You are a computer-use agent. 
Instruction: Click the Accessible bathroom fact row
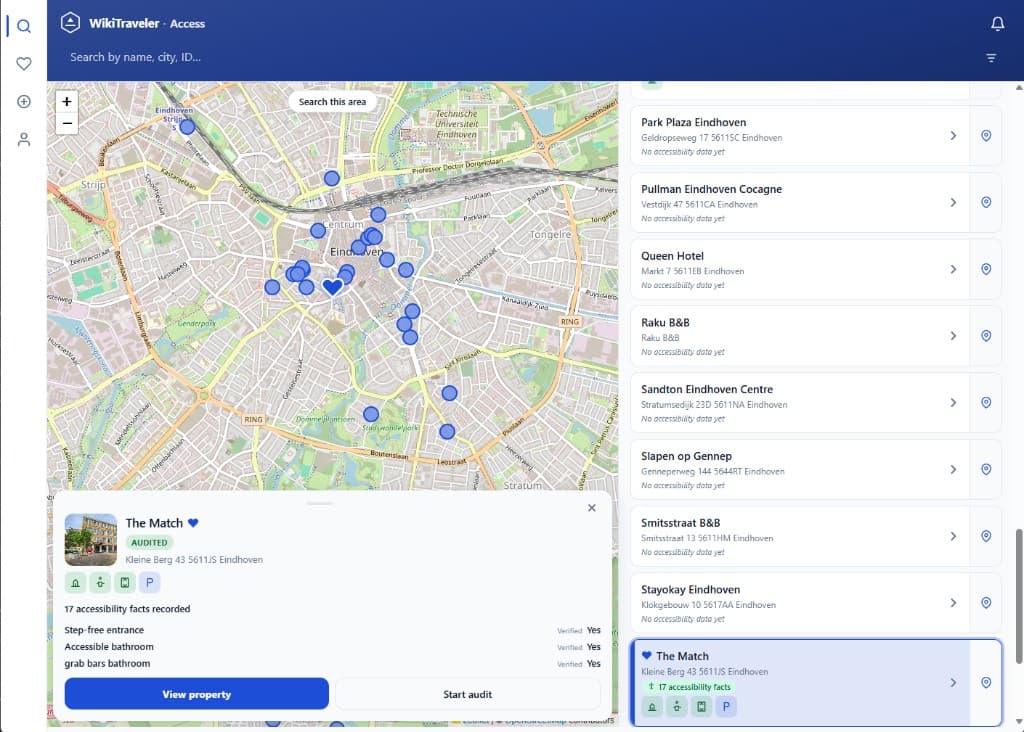(x=332, y=646)
